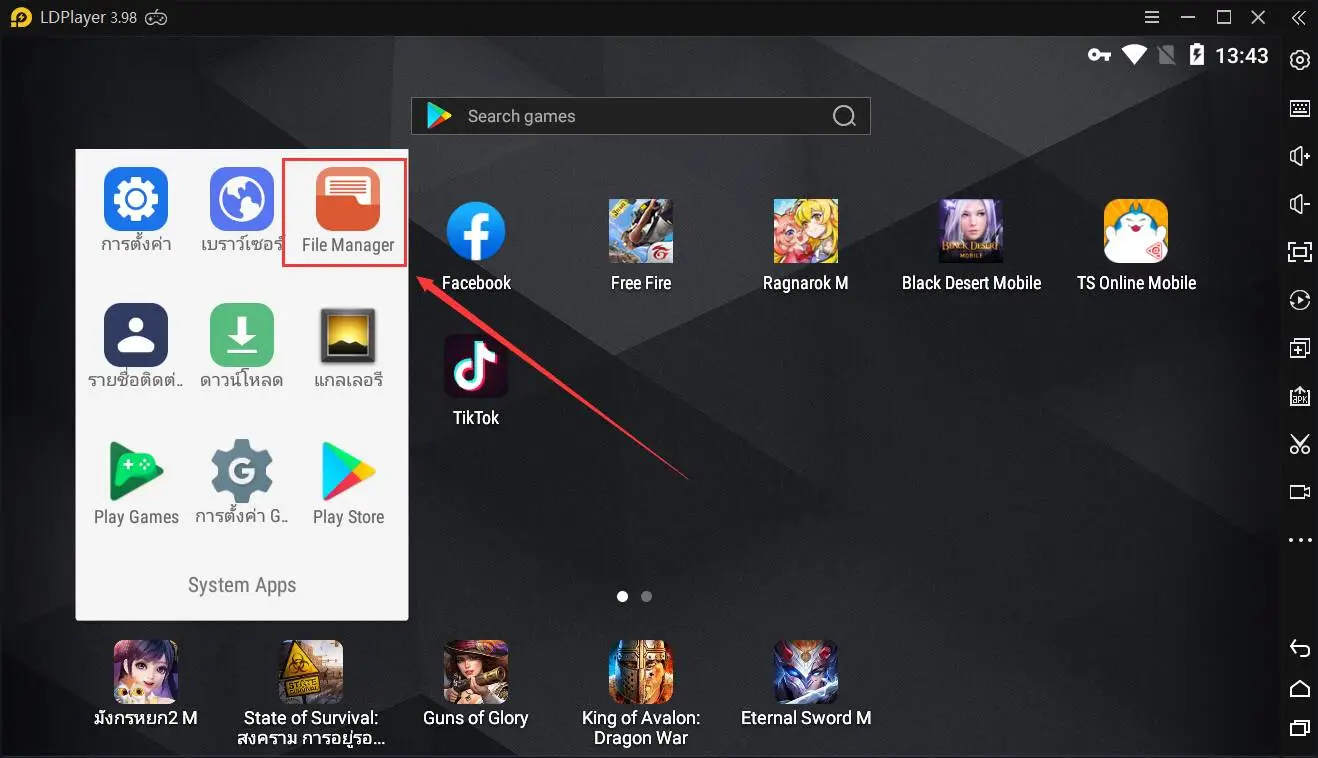
Task: Open keyboard mapping in sidebar
Action: coord(1299,108)
